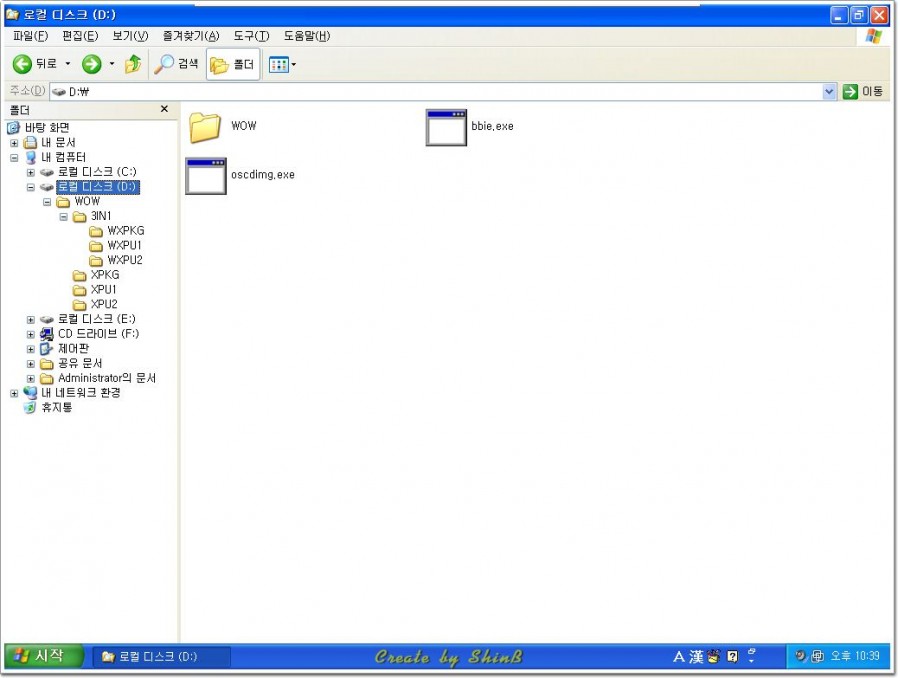Open the 즐겨찾기(A) menu
The image size is (900, 678).
point(191,36)
